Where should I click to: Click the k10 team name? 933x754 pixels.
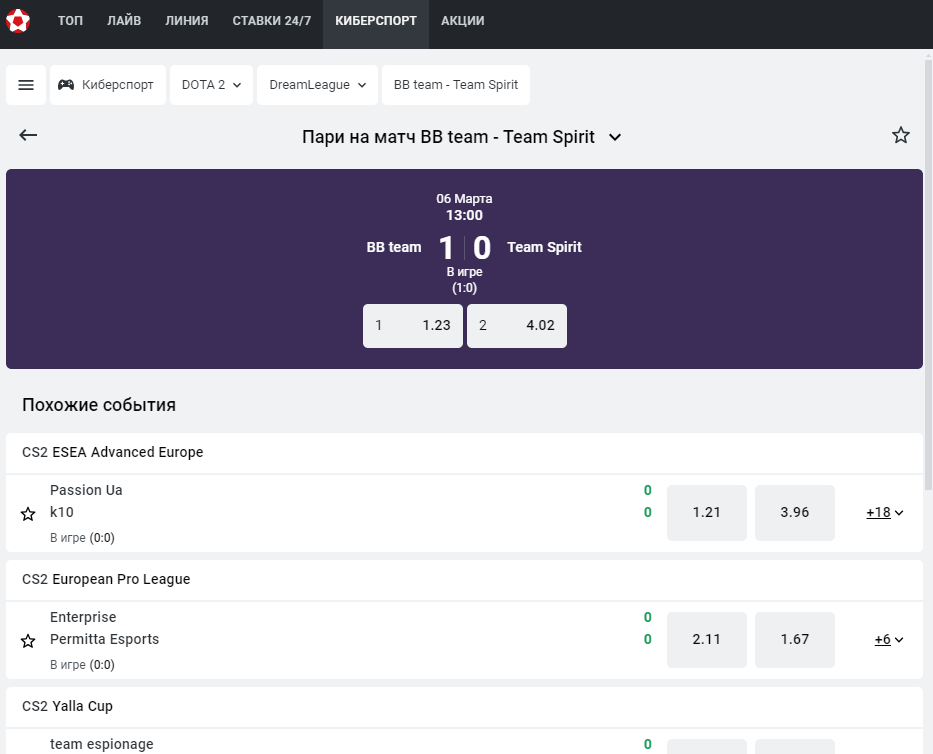(x=62, y=512)
